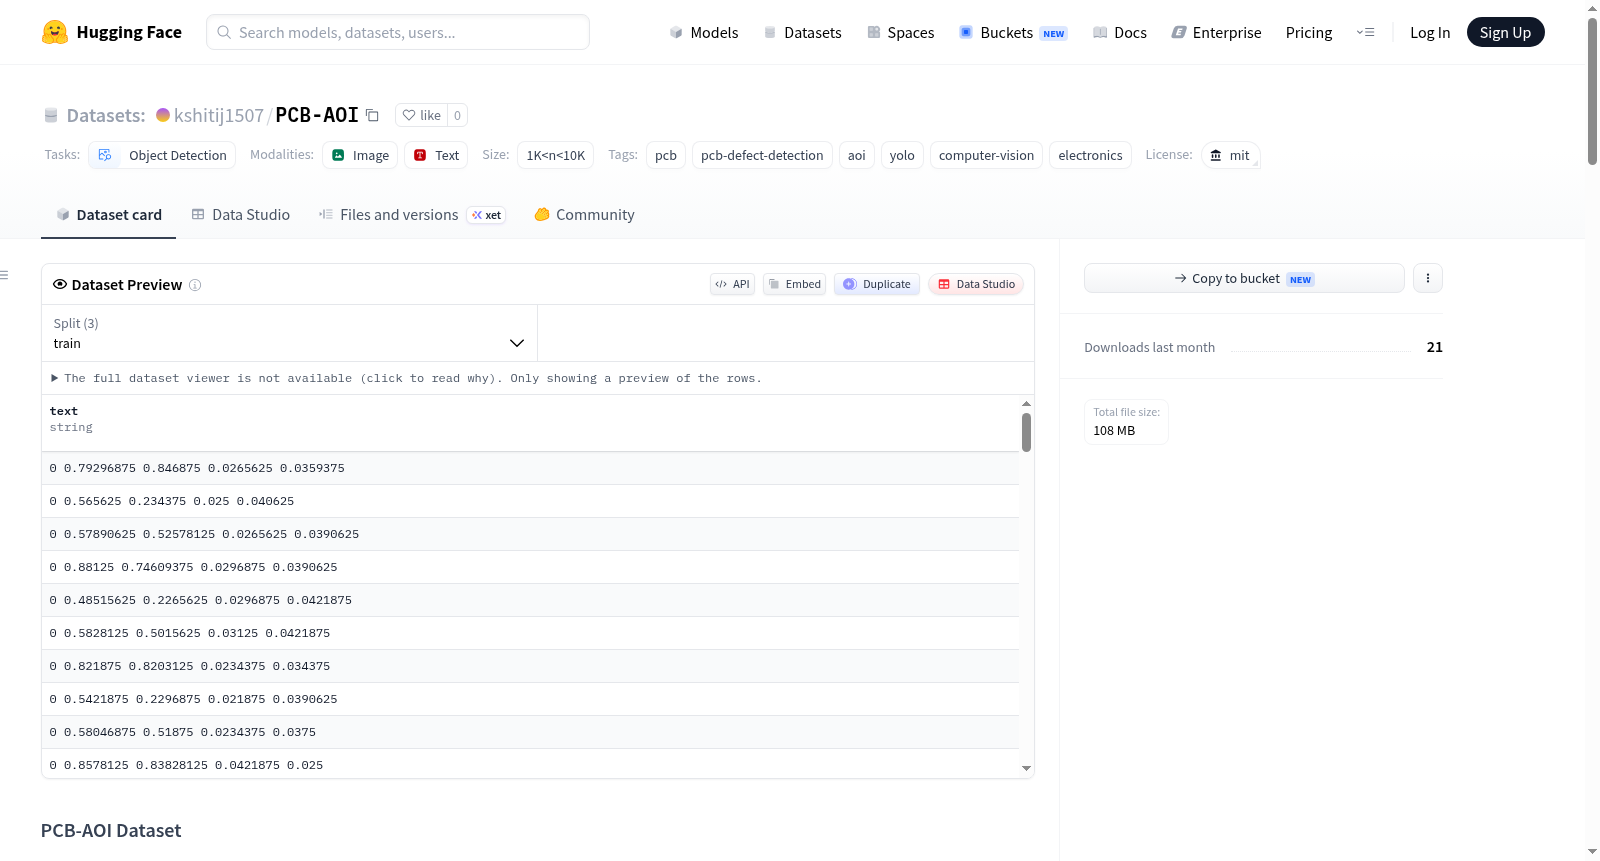The image size is (1600, 861).
Task: Click the Total file size 108 MB box
Action: click(1126, 422)
